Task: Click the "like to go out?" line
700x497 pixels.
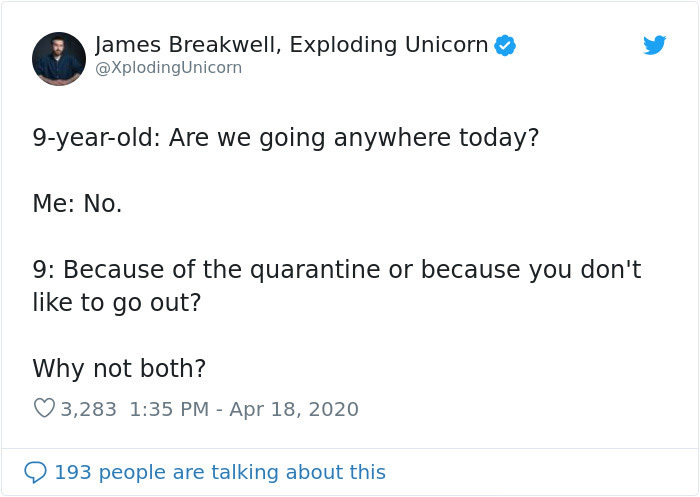Action: click(116, 302)
